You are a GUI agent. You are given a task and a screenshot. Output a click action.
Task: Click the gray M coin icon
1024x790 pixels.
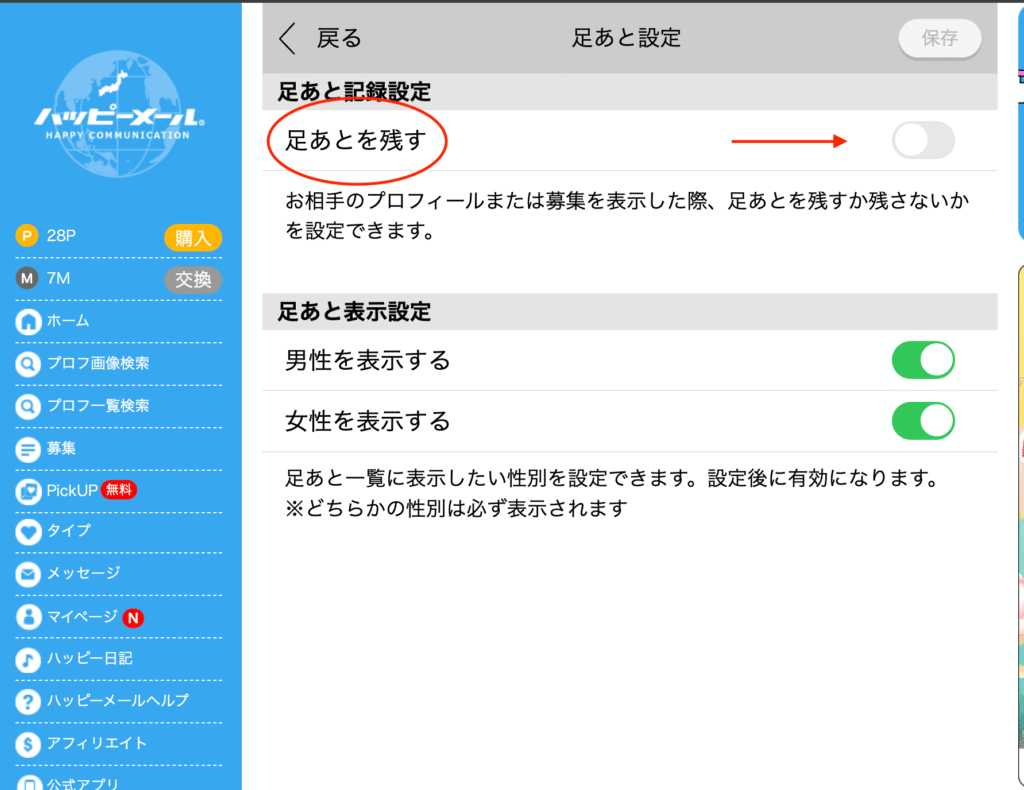(27, 279)
